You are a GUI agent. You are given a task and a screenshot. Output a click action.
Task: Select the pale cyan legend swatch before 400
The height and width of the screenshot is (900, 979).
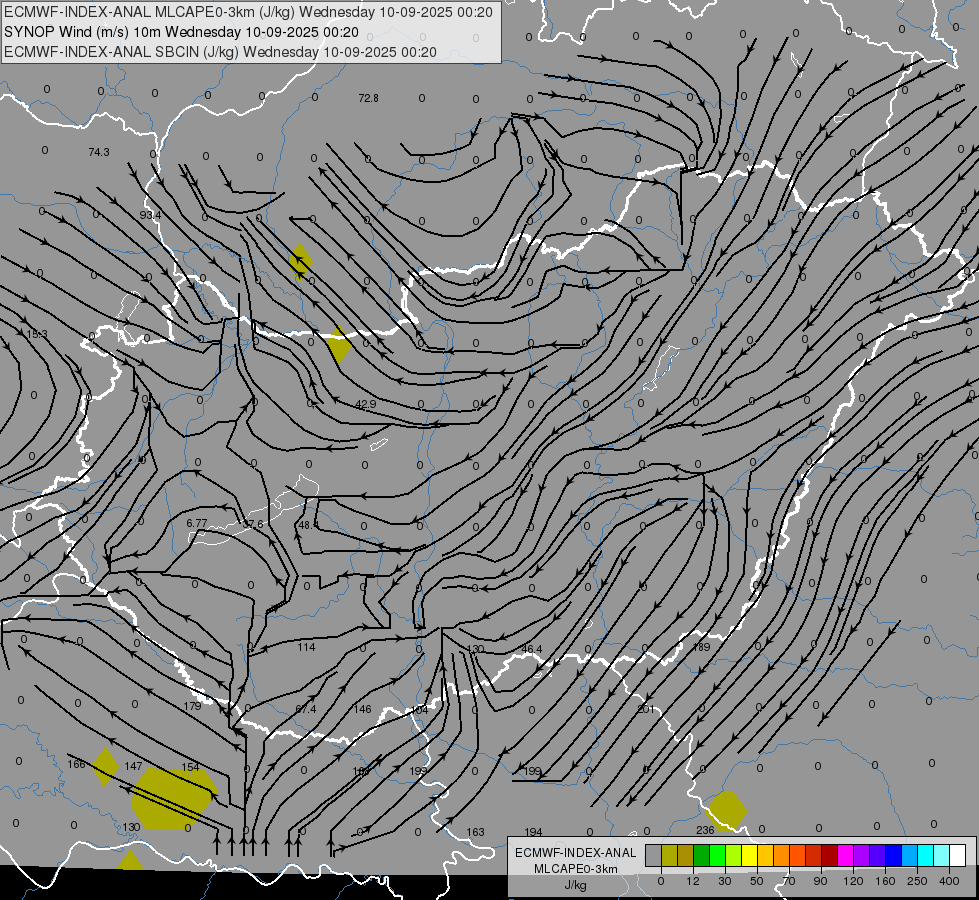coord(941,855)
